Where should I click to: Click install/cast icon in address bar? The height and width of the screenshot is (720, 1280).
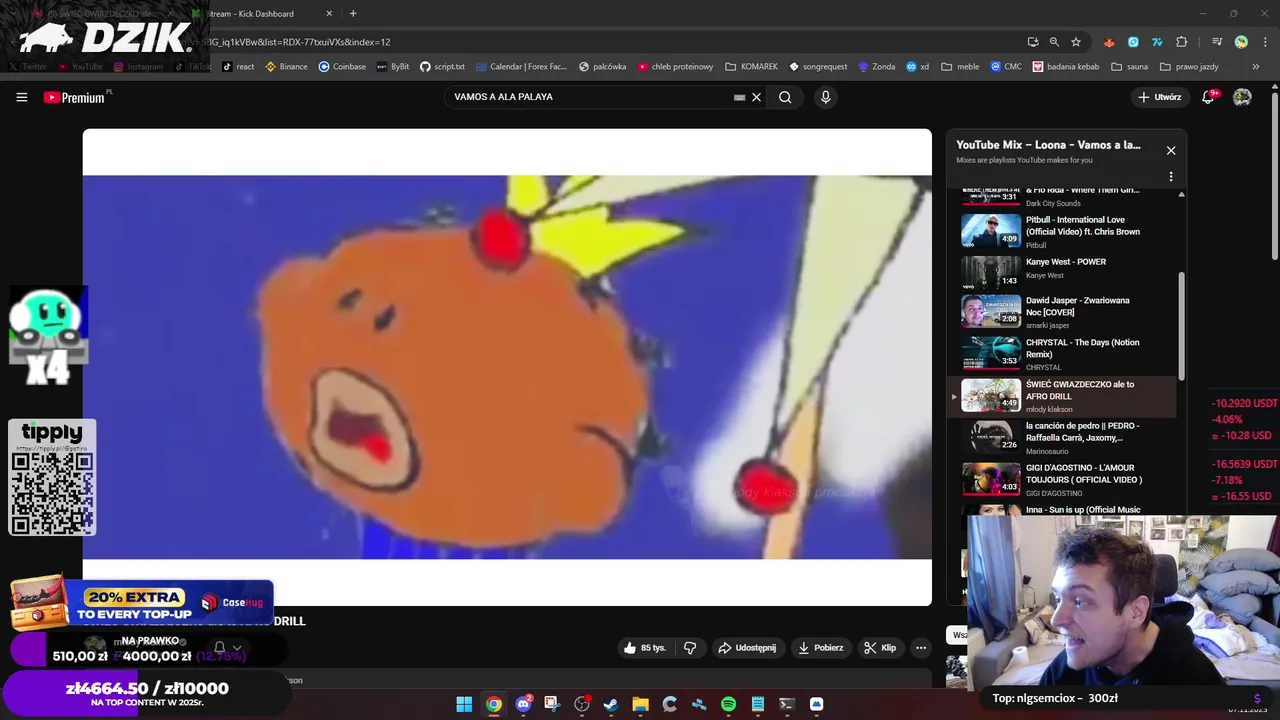pos(1033,42)
